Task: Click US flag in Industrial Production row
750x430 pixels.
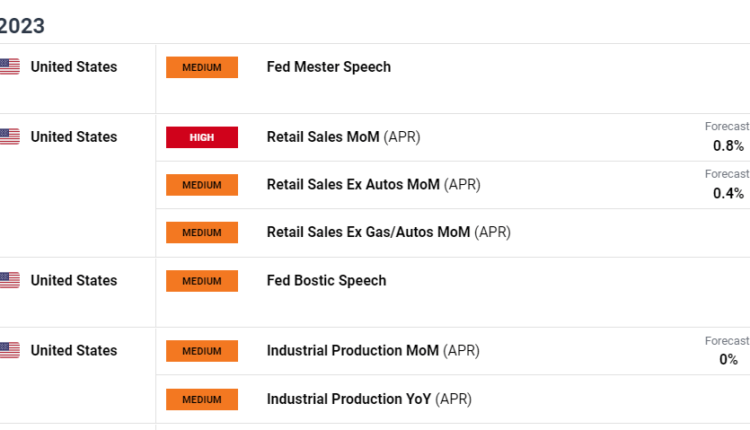Action: point(9,351)
